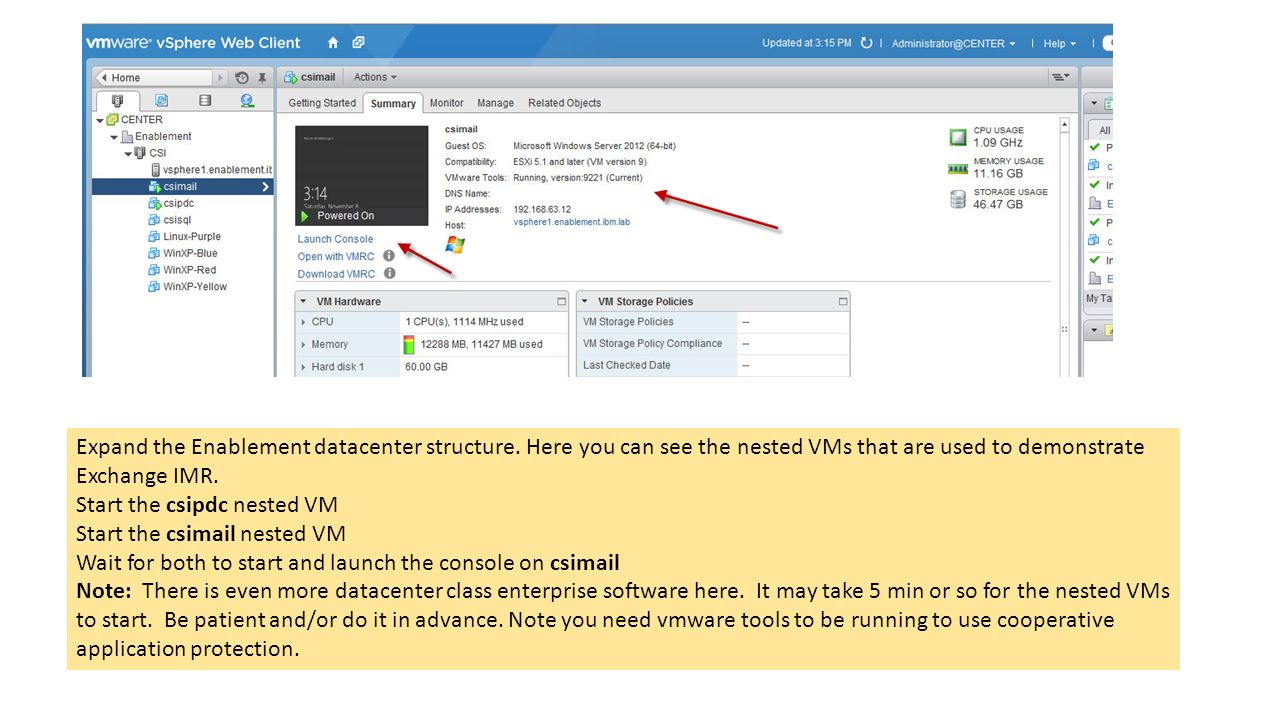The width and height of the screenshot is (1280, 720).
Task: Switch to Hosts and Clusters navigator tab
Action: [x=118, y=100]
